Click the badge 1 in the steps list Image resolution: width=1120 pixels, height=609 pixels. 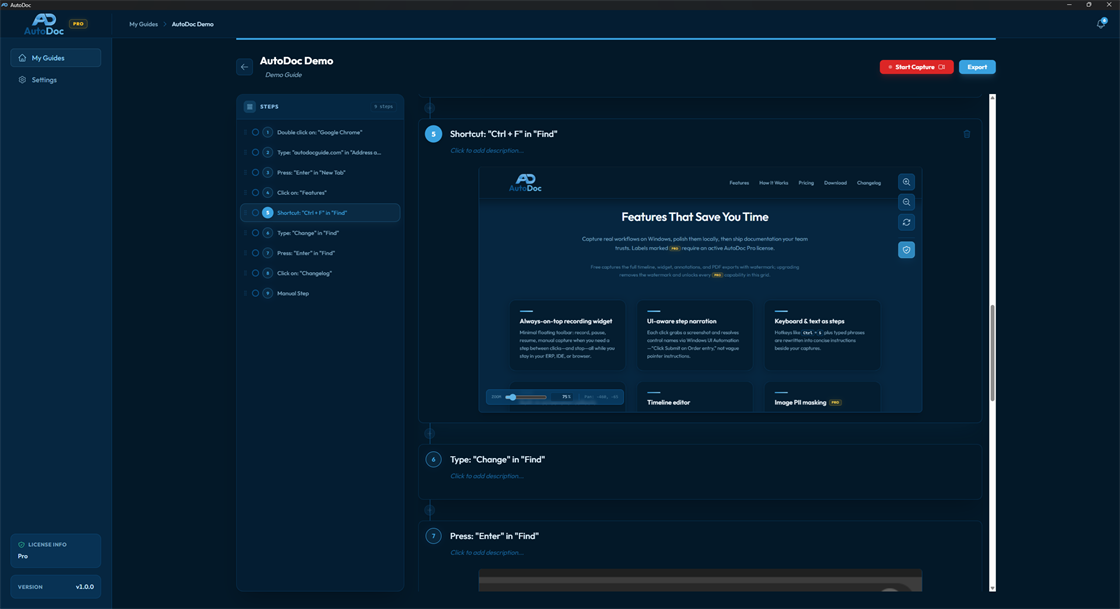coord(267,132)
